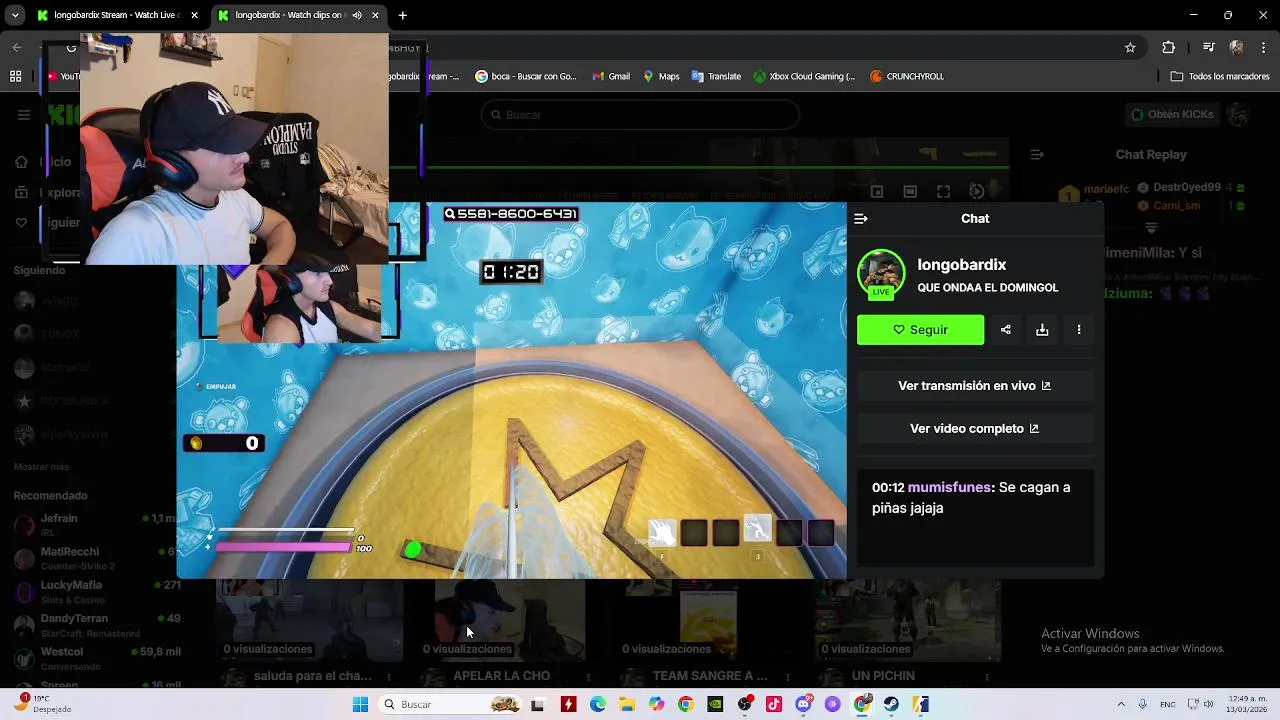Open Obtén KICKs button
This screenshot has height=720, width=1280.
(1172, 115)
